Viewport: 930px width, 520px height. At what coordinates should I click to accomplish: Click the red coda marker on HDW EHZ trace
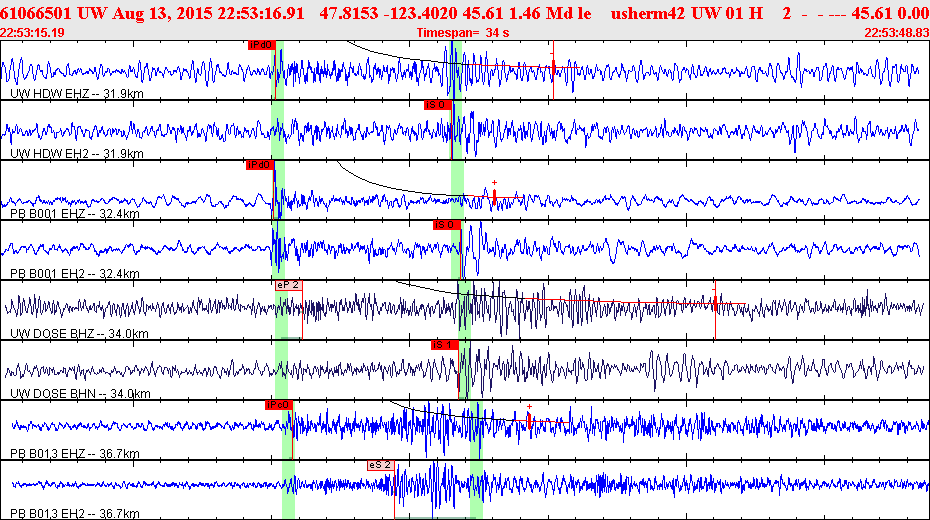553,66
